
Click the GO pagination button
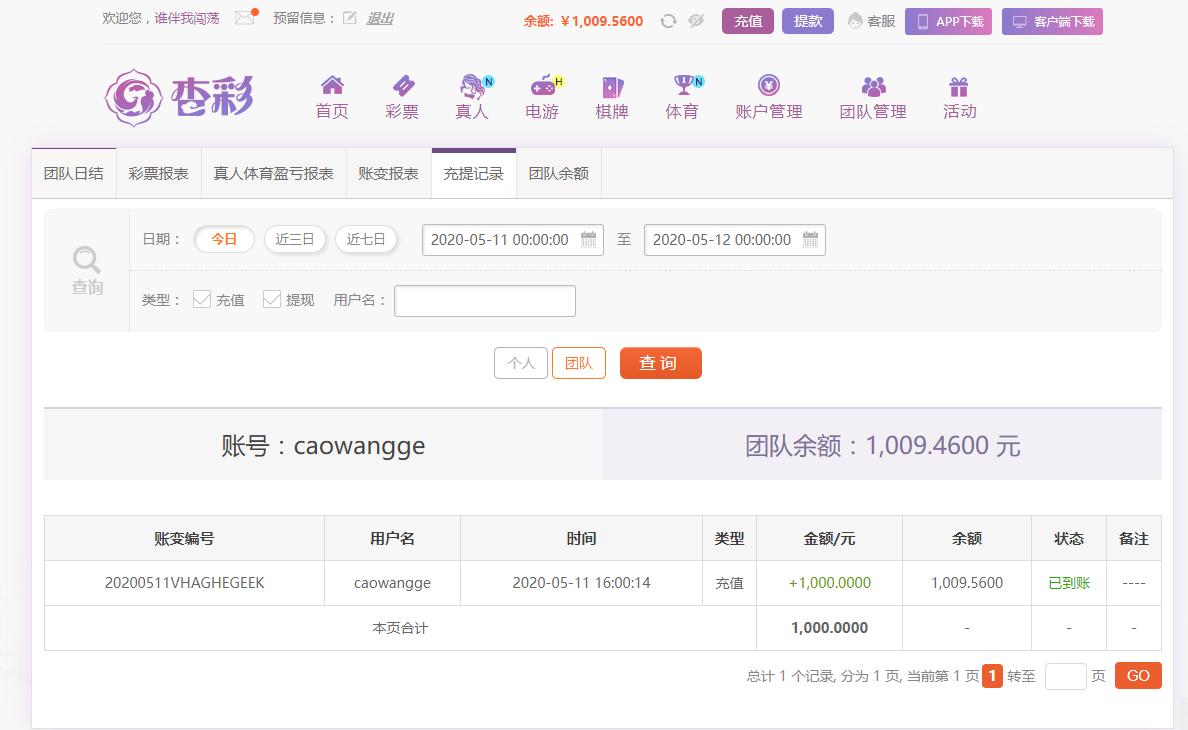pyautogui.click(x=1138, y=675)
